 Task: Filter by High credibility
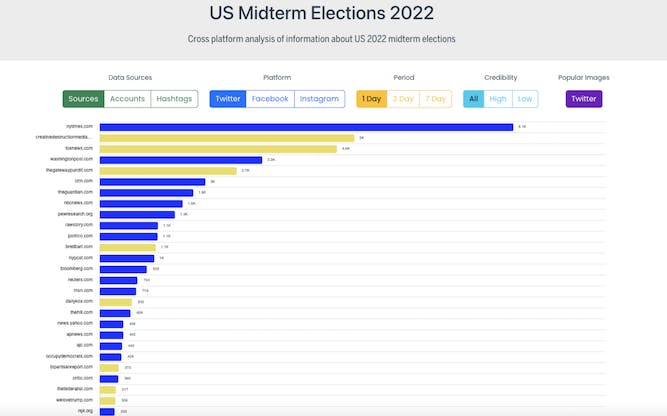(x=498, y=99)
